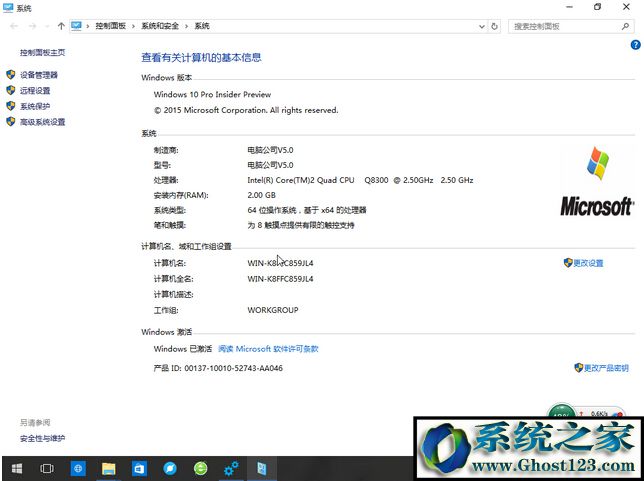Click the 系统 window title icon

pos(8,7)
